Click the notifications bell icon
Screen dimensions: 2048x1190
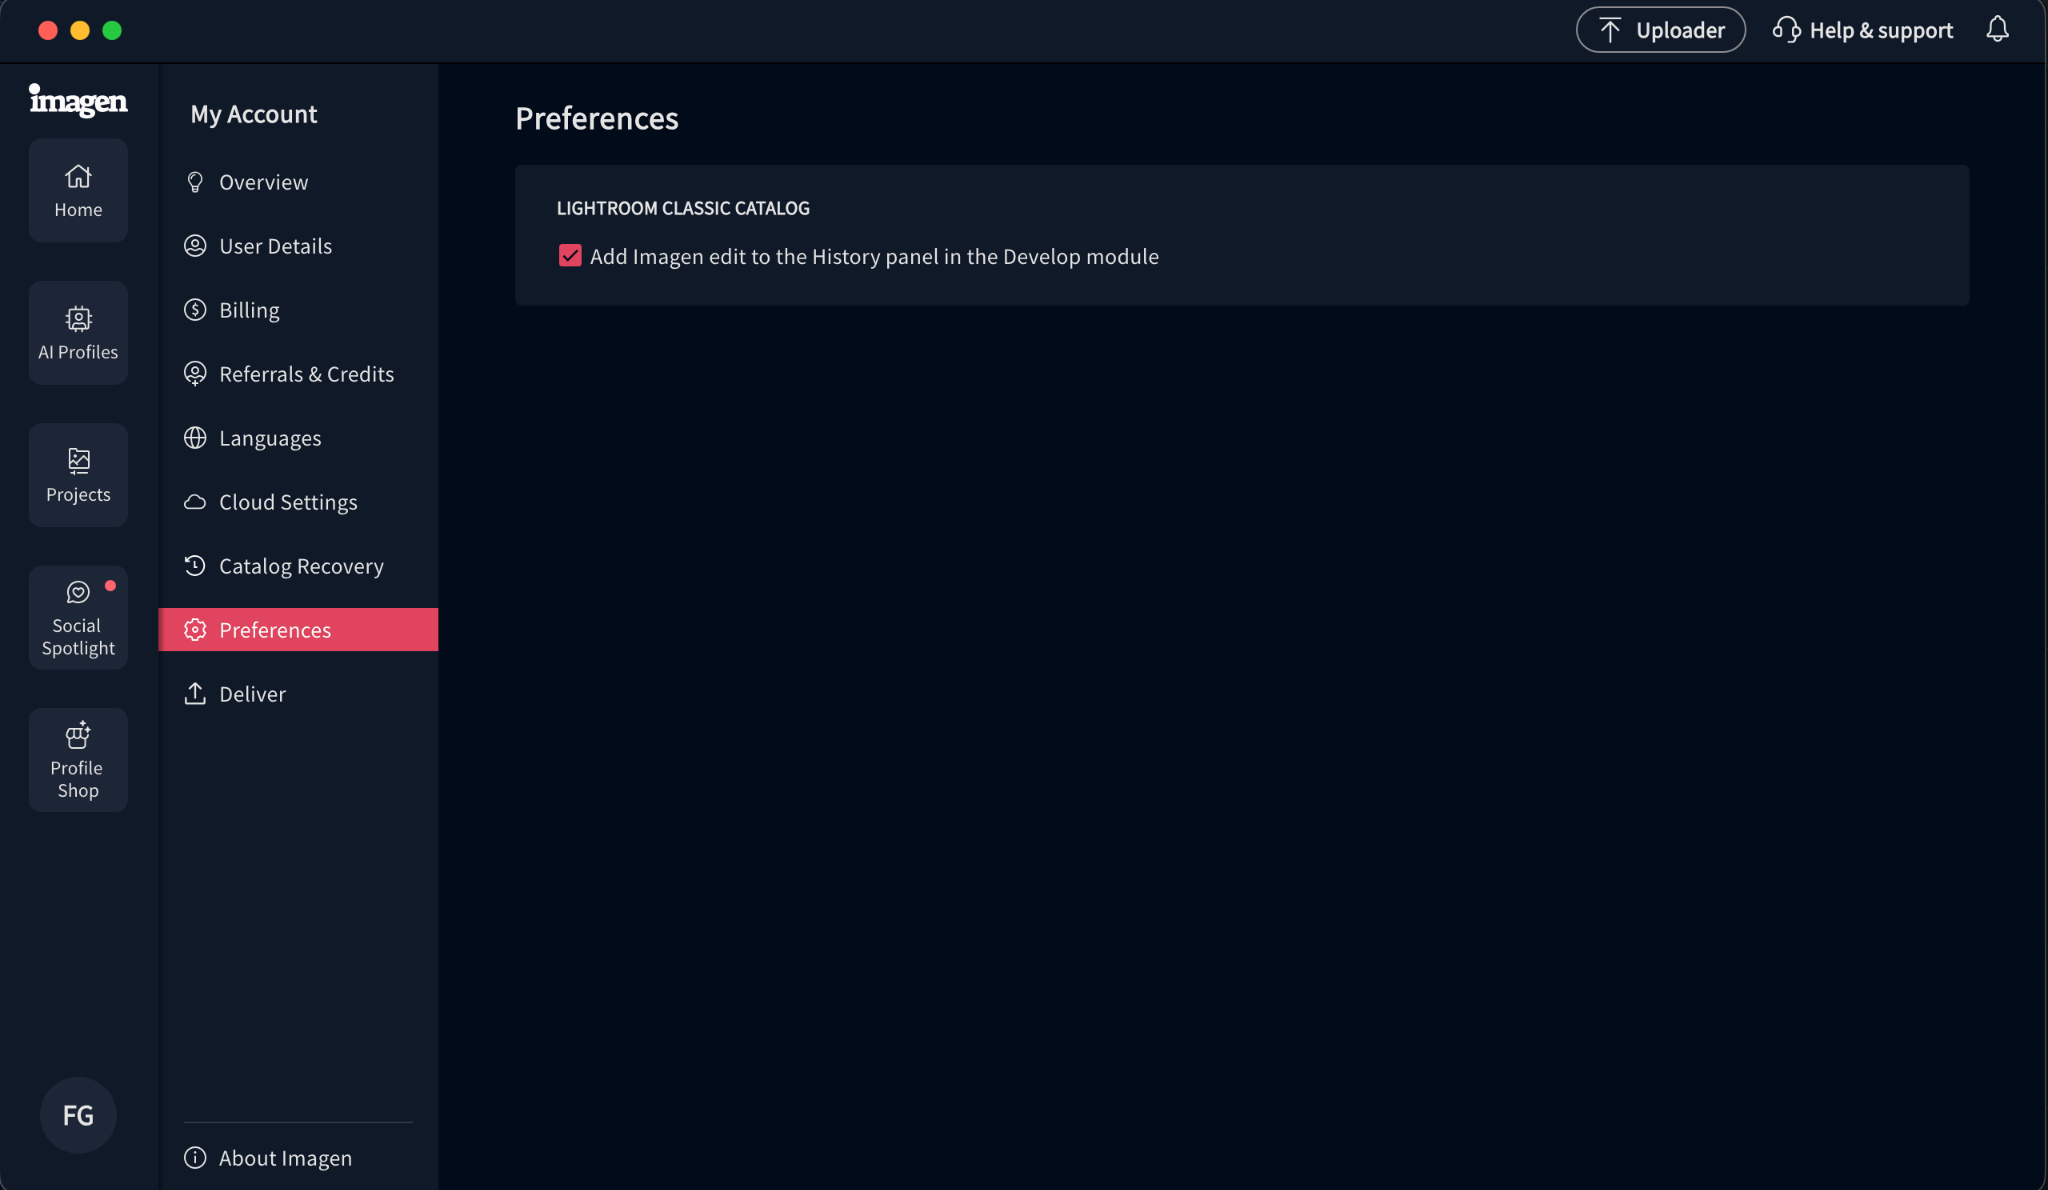(1997, 30)
